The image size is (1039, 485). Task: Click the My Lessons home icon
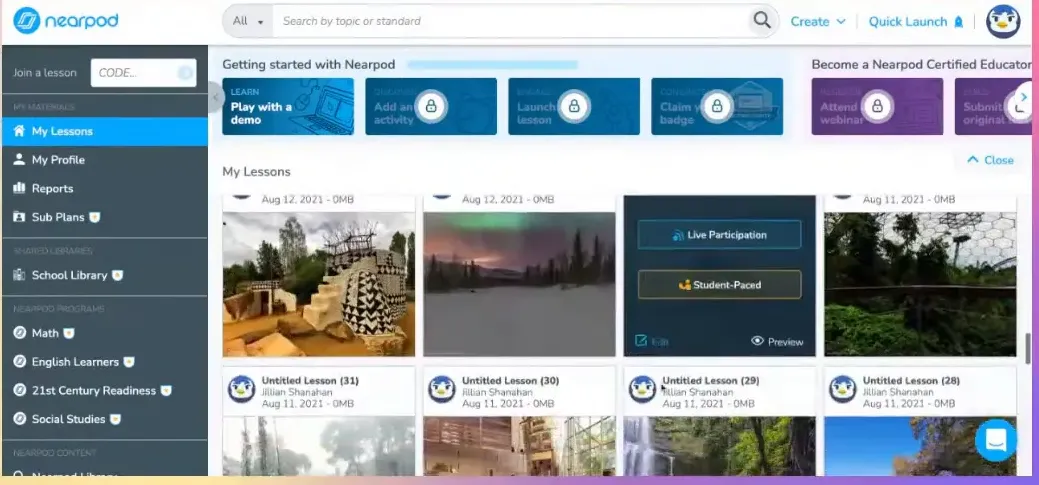[19, 131]
